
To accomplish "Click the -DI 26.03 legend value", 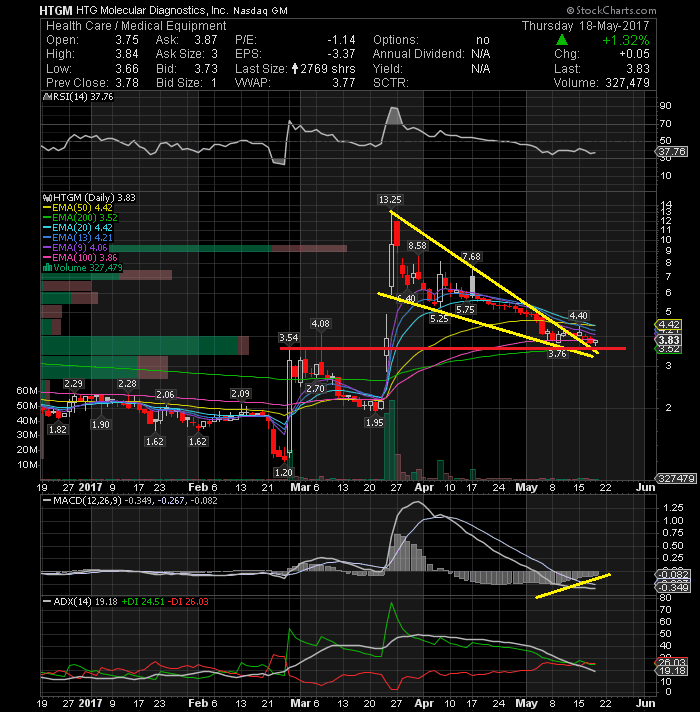I will (188, 602).
